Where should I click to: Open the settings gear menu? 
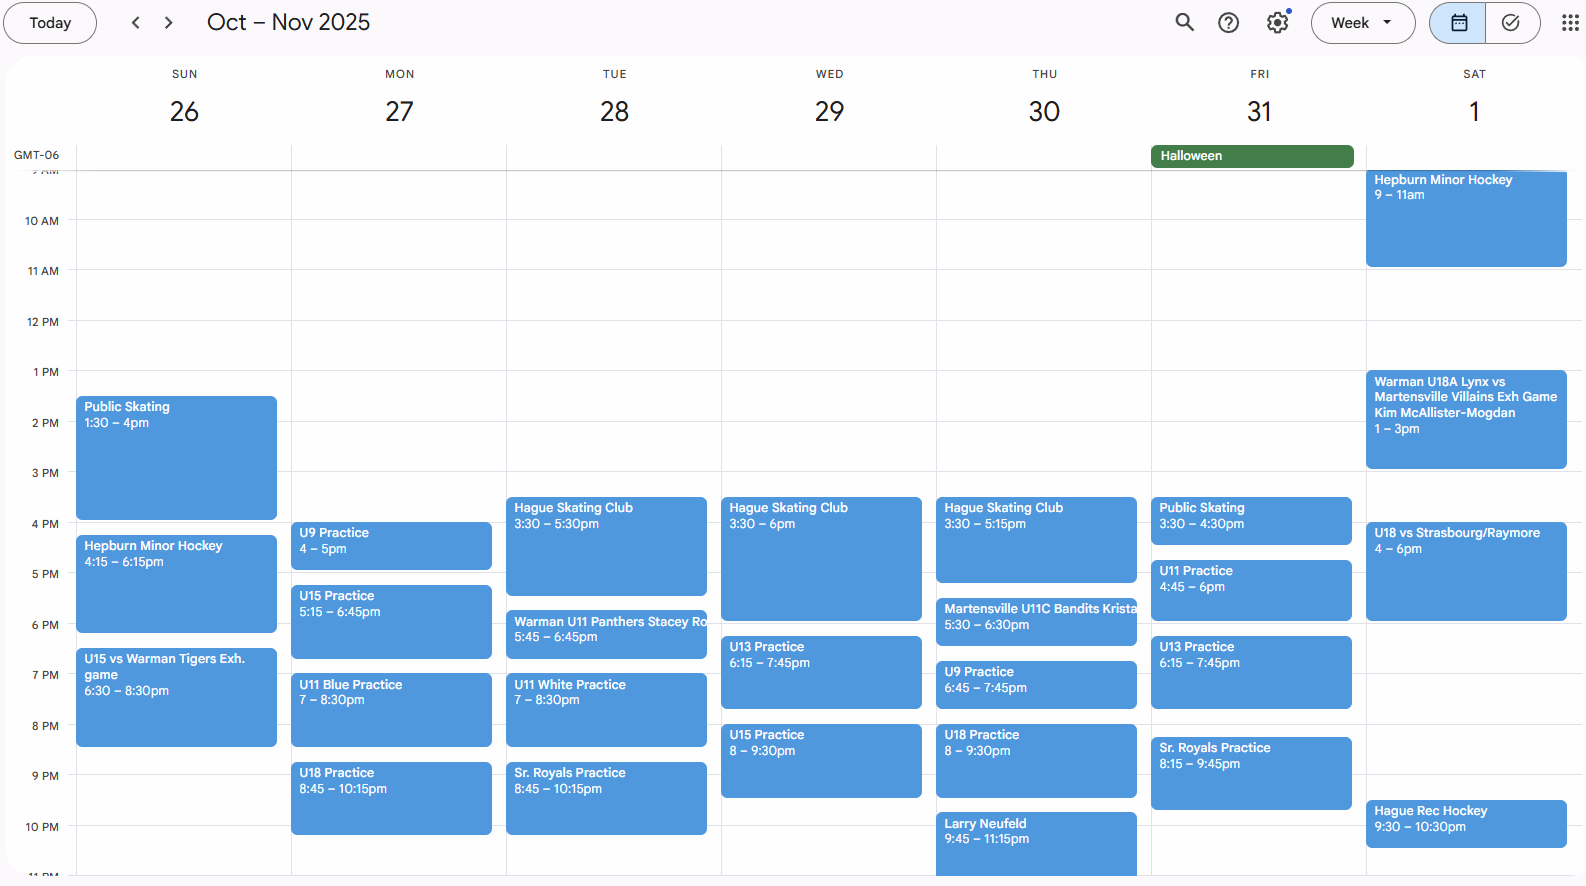coord(1277,22)
